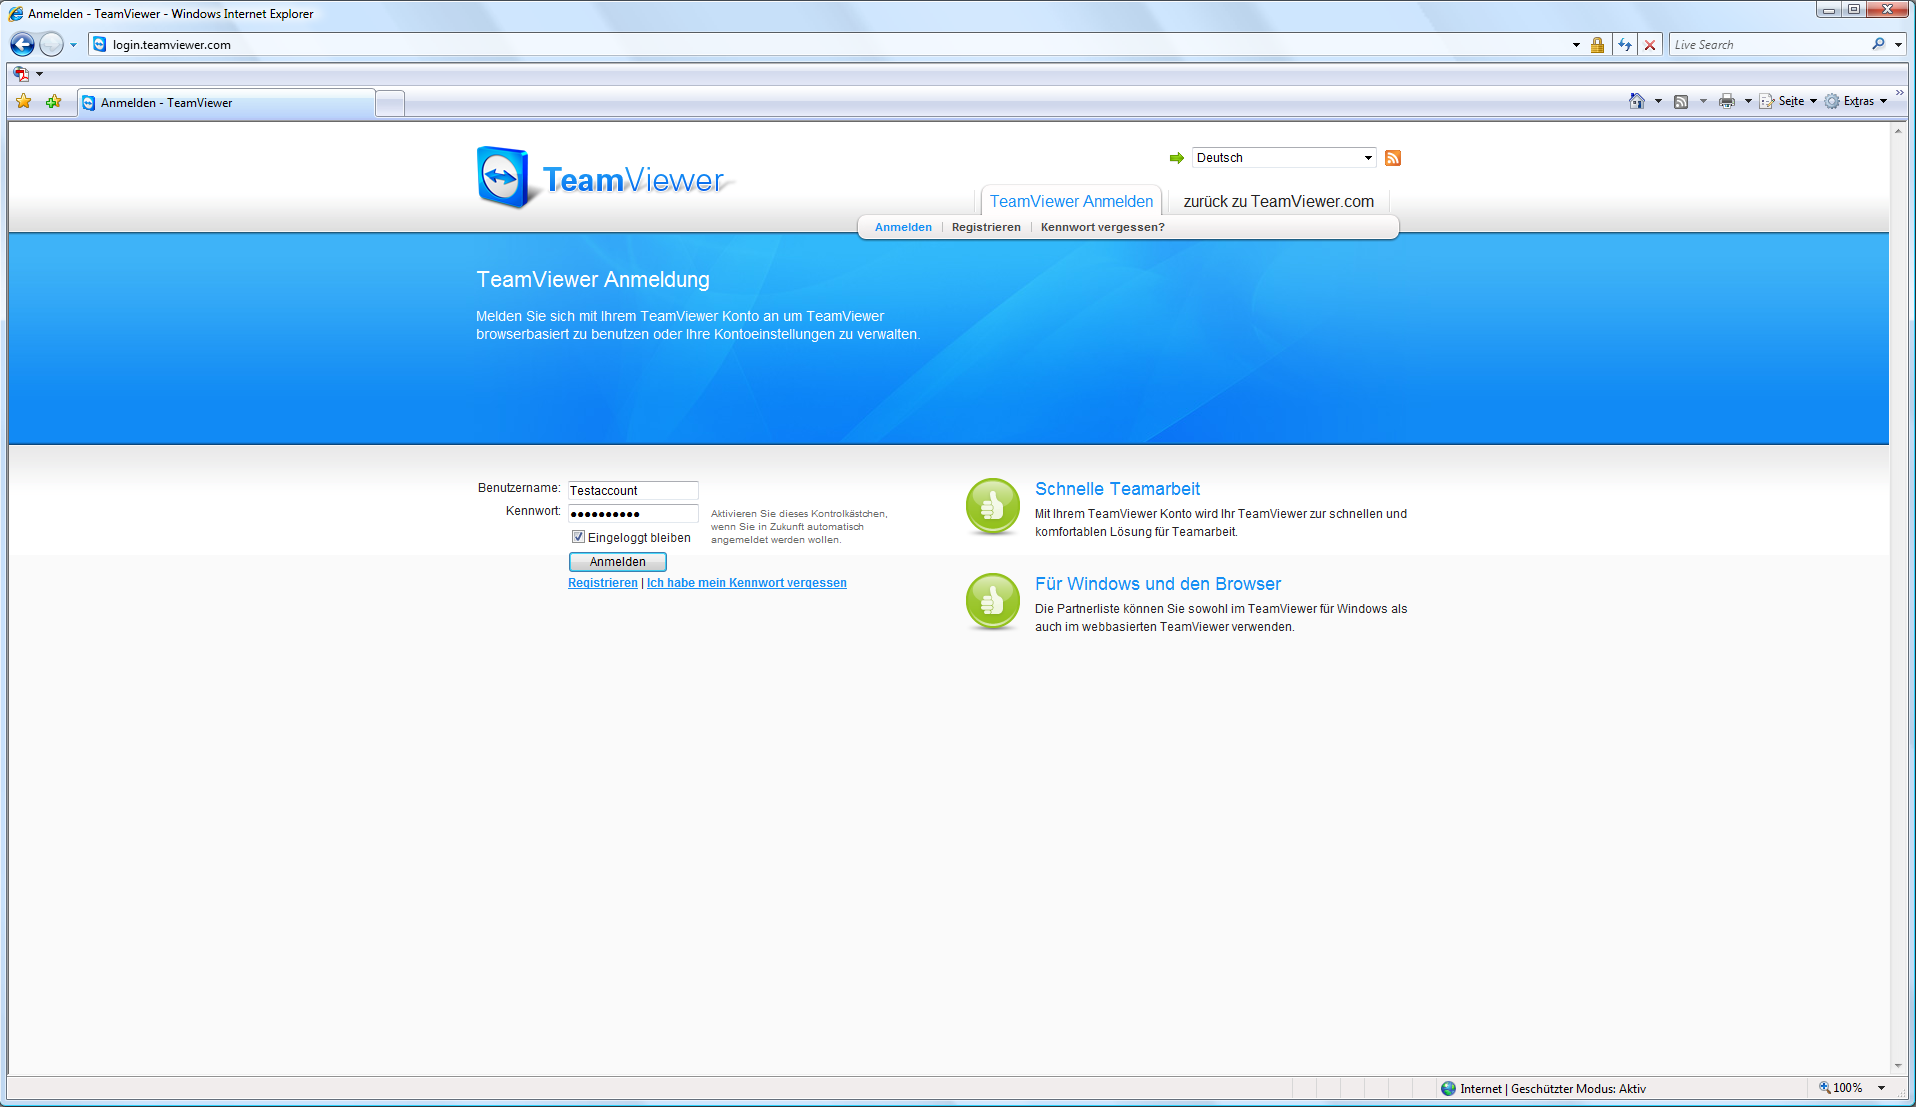Click the Live Search magnifier icon
Viewport: 1916px width, 1107px height.
click(x=1879, y=44)
